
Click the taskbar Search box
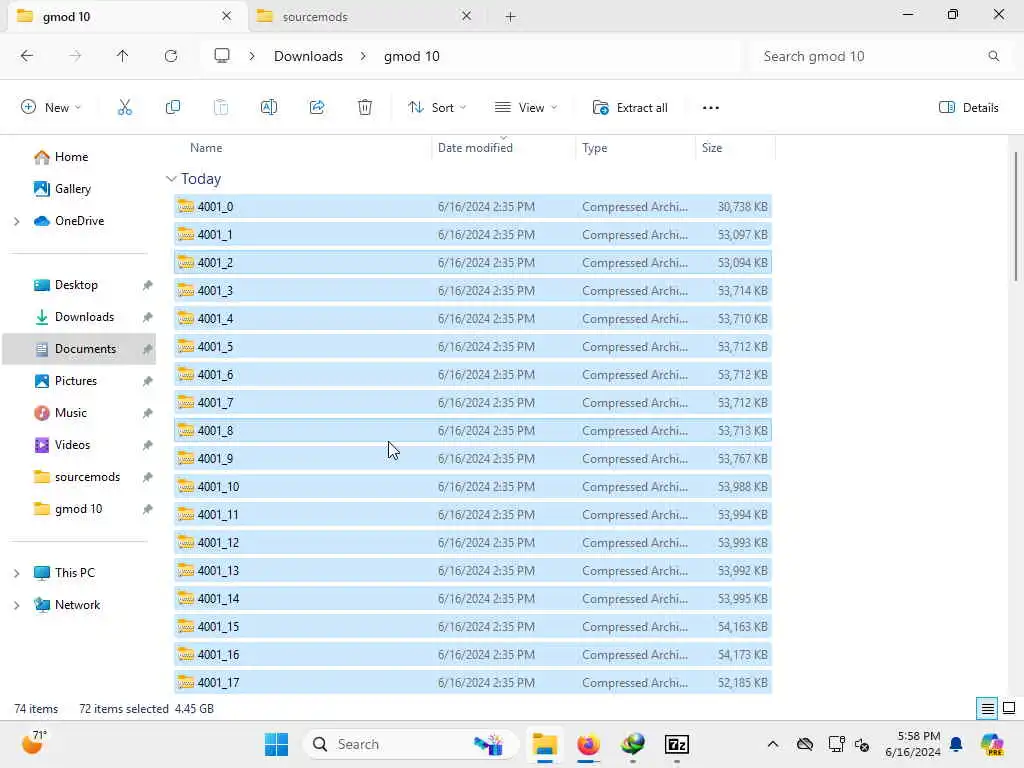point(410,744)
